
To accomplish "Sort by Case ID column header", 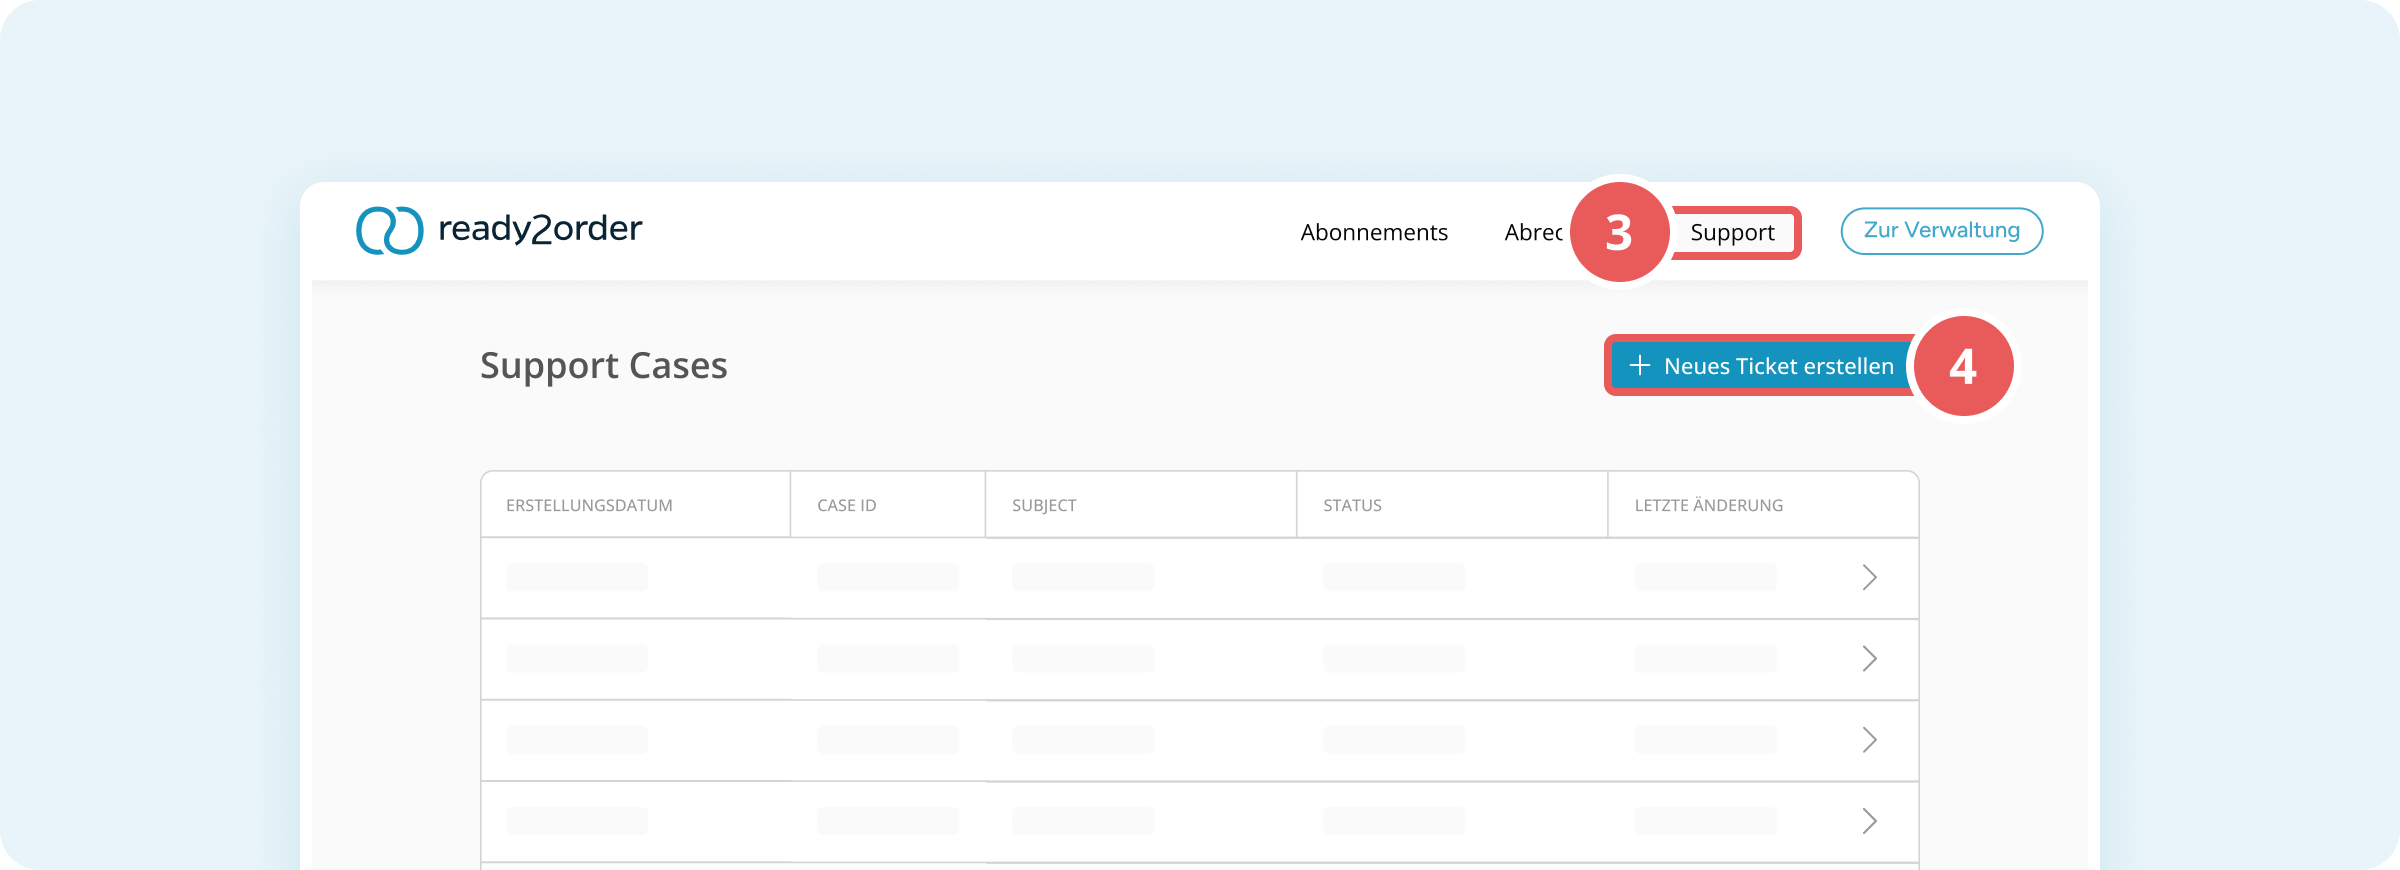I will [x=846, y=505].
